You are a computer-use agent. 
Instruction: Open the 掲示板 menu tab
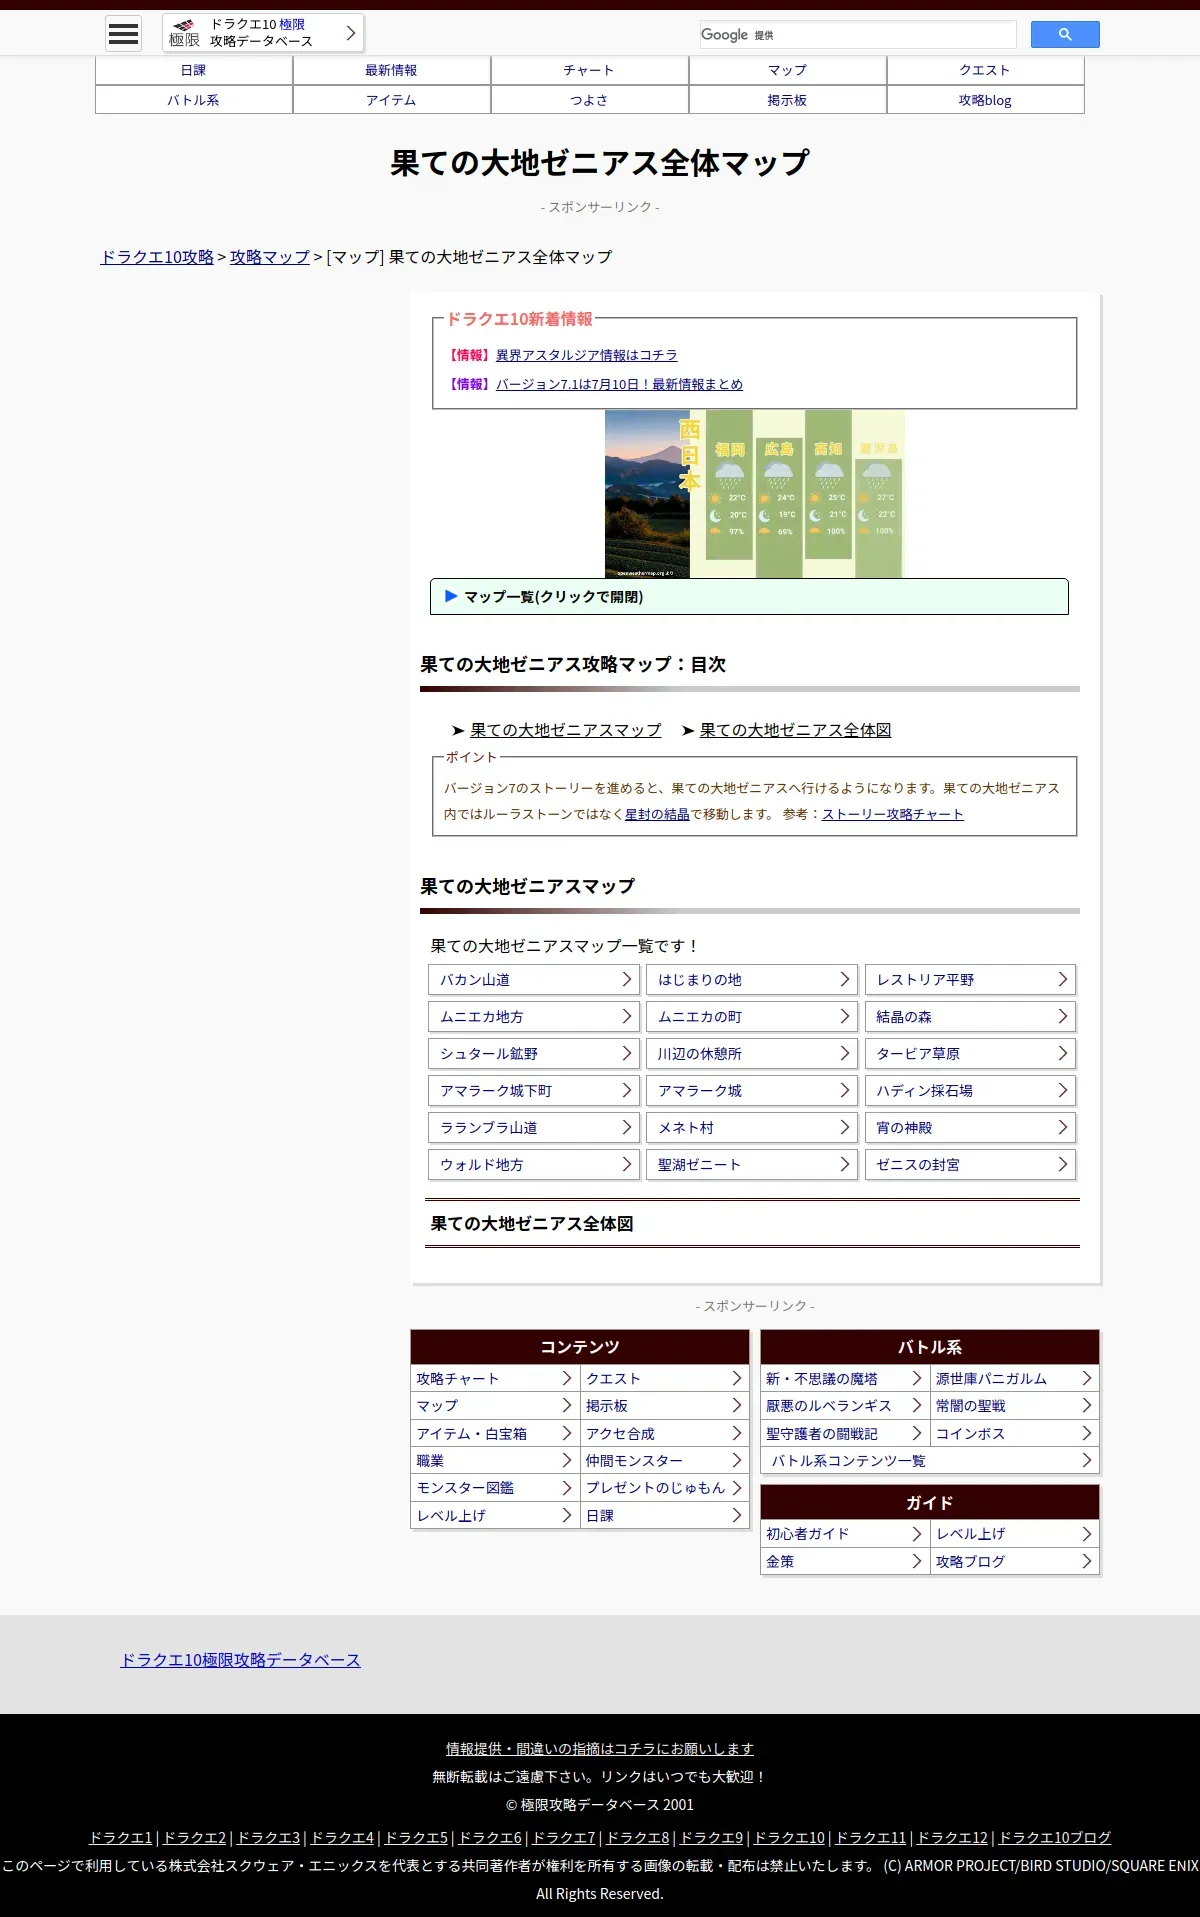point(787,100)
